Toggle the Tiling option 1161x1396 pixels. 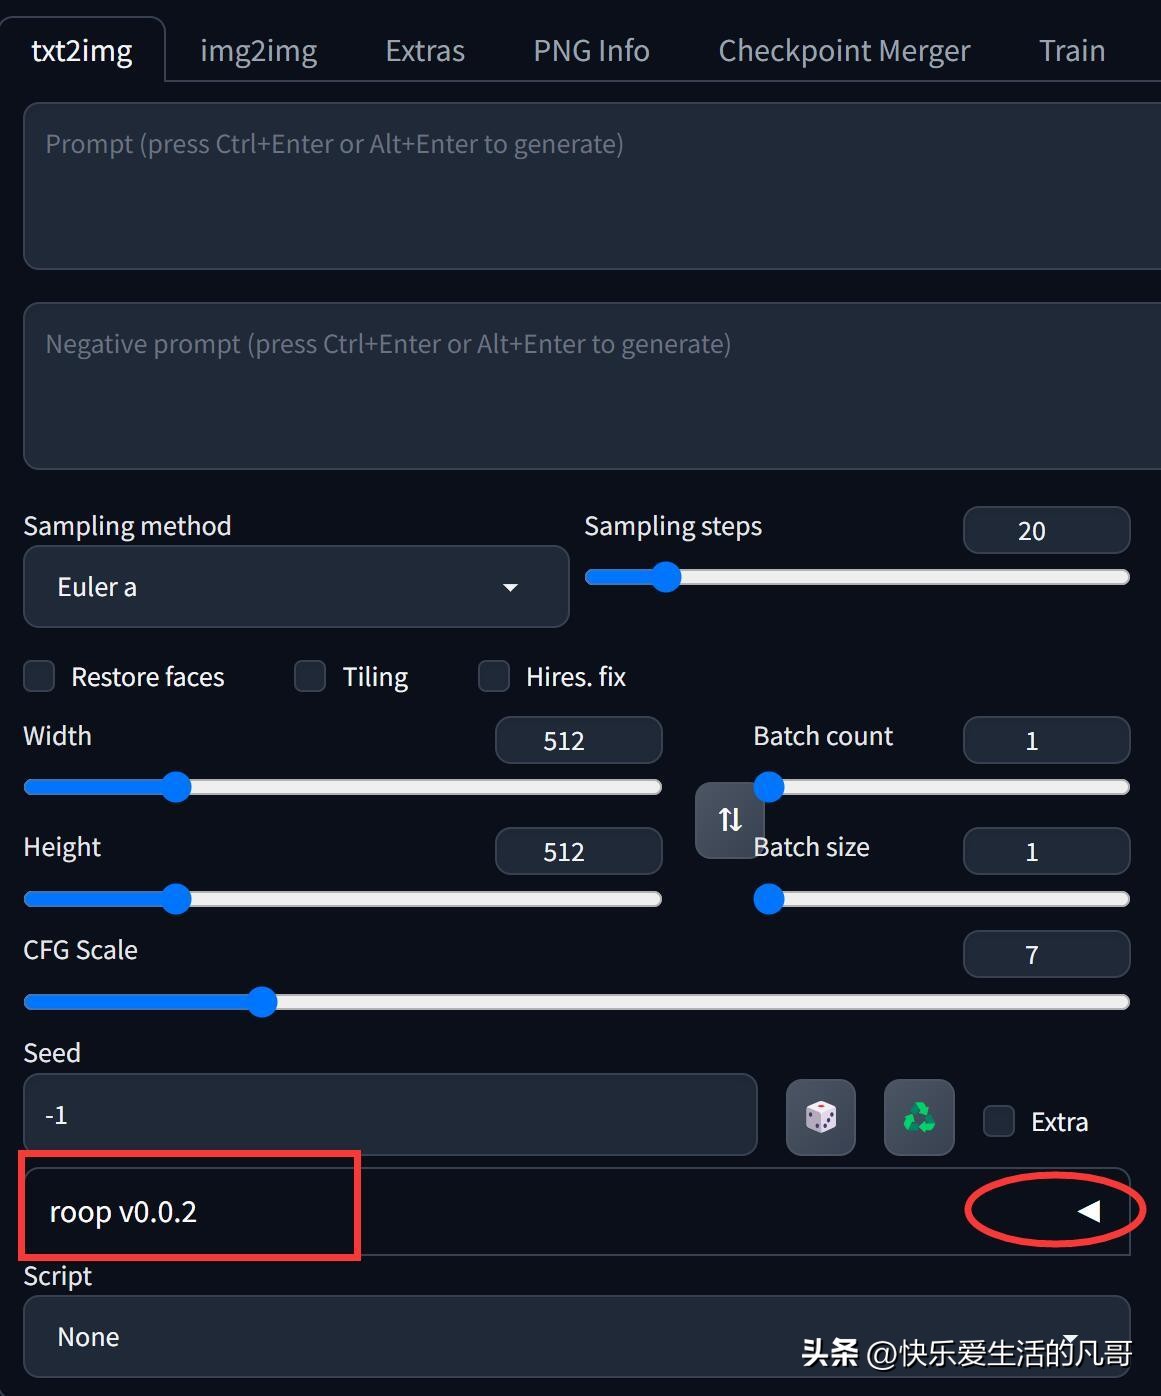pyautogui.click(x=310, y=676)
